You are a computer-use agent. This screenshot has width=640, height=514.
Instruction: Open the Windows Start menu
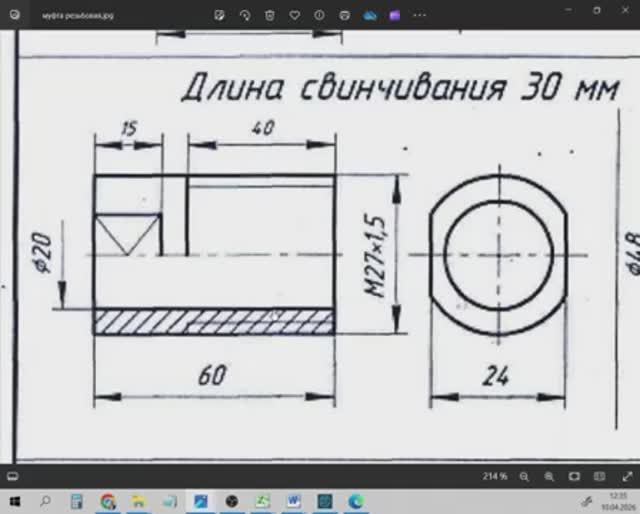point(15,501)
